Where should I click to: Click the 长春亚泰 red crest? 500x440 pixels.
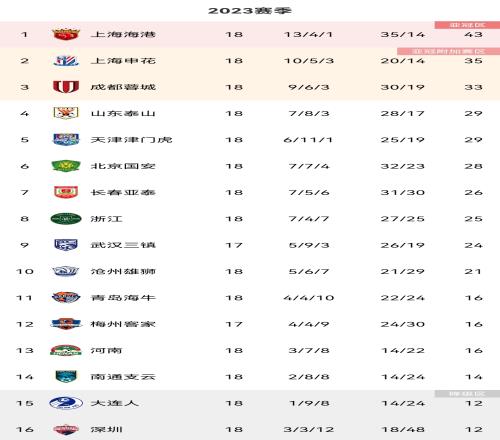[66, 192]
